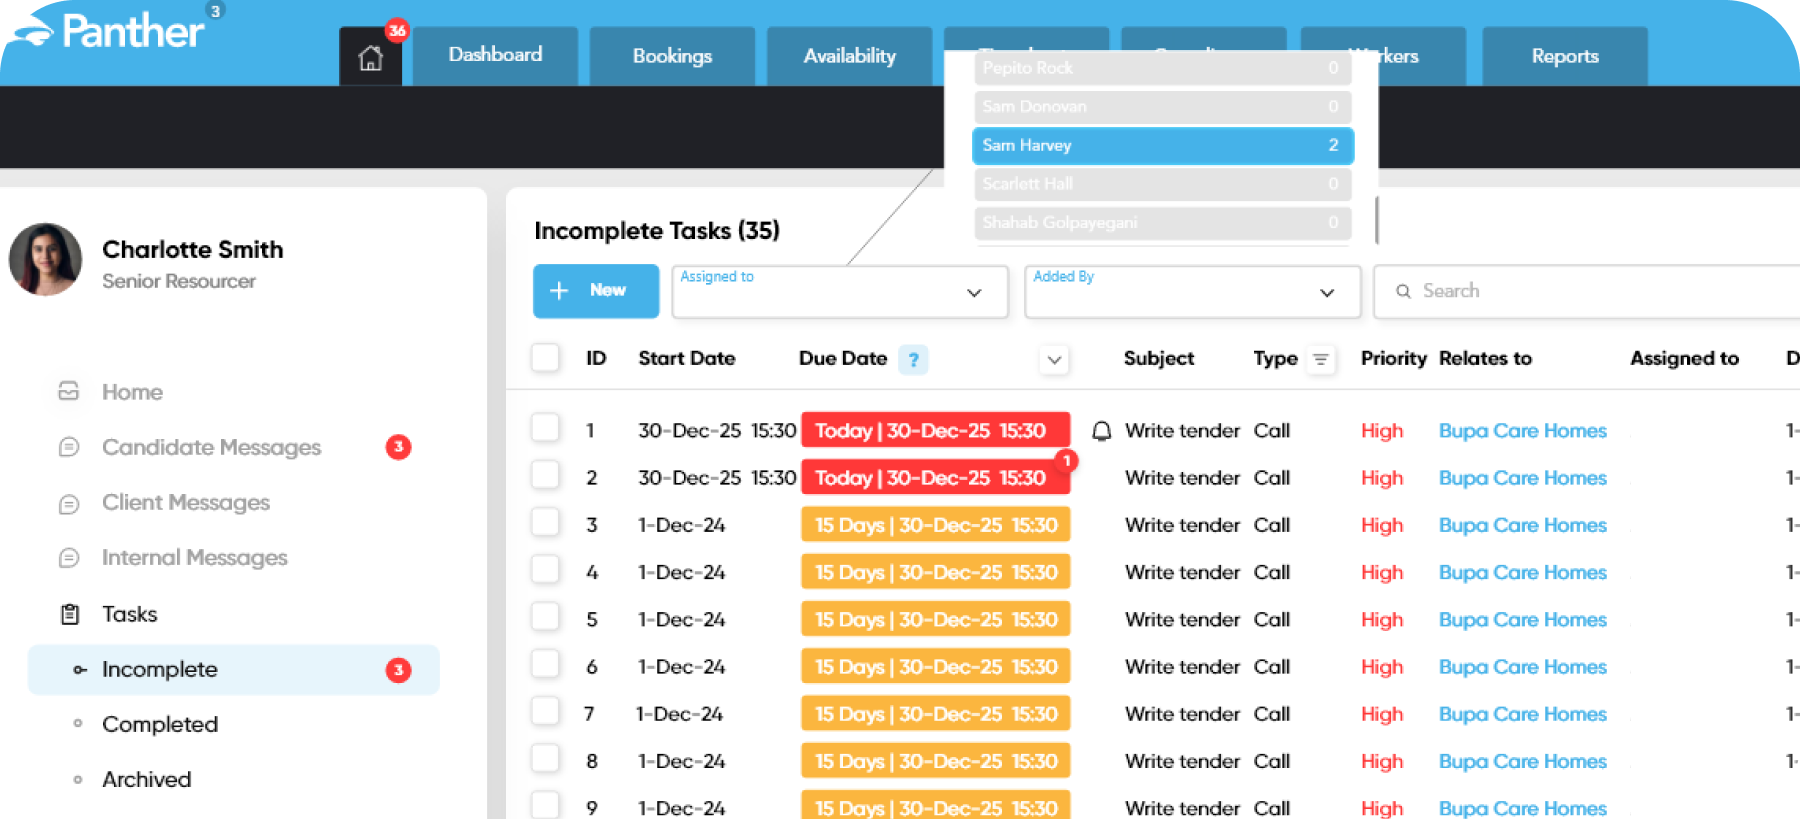The image size is (1800, 819).
Task: Tick the select-all checkbox in table header
Action: (545, 358)
